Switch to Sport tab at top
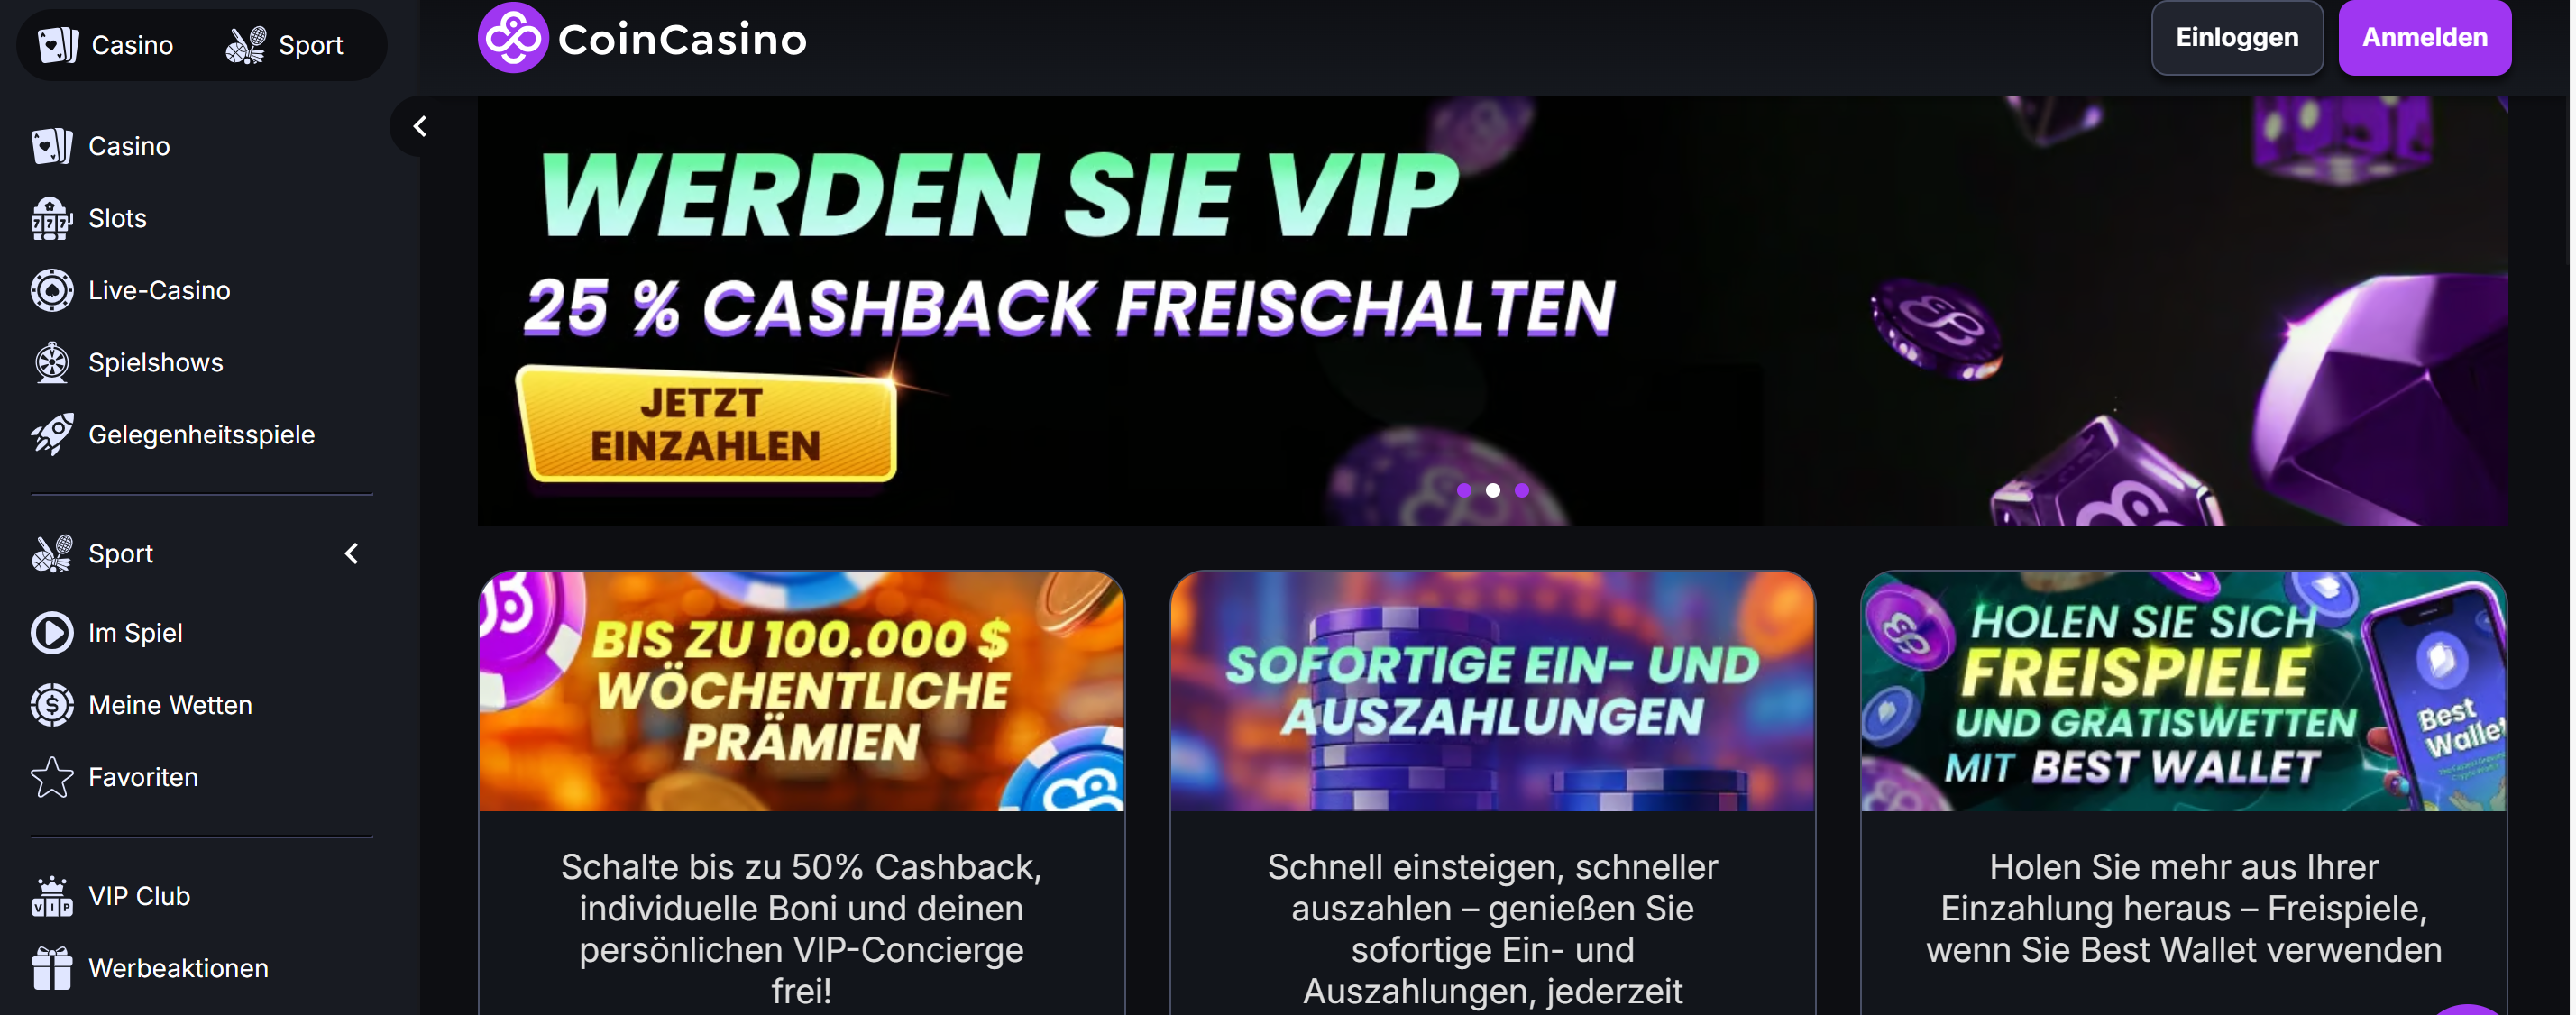This screenshot has width=2576, height=1015. tap(285, 45)
